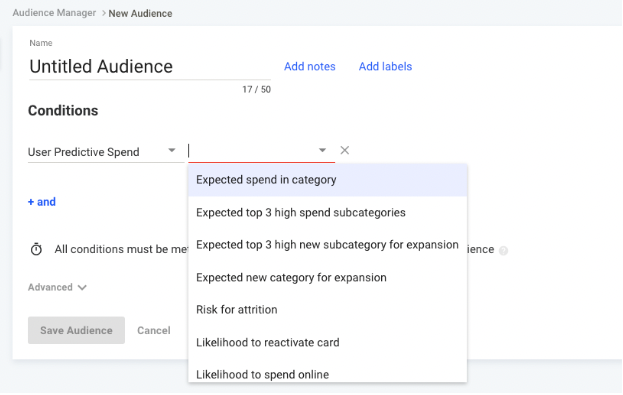Screen dimensions: 623x395
Task: Edit the Untitled Audience name field
Action: [150, 66]
